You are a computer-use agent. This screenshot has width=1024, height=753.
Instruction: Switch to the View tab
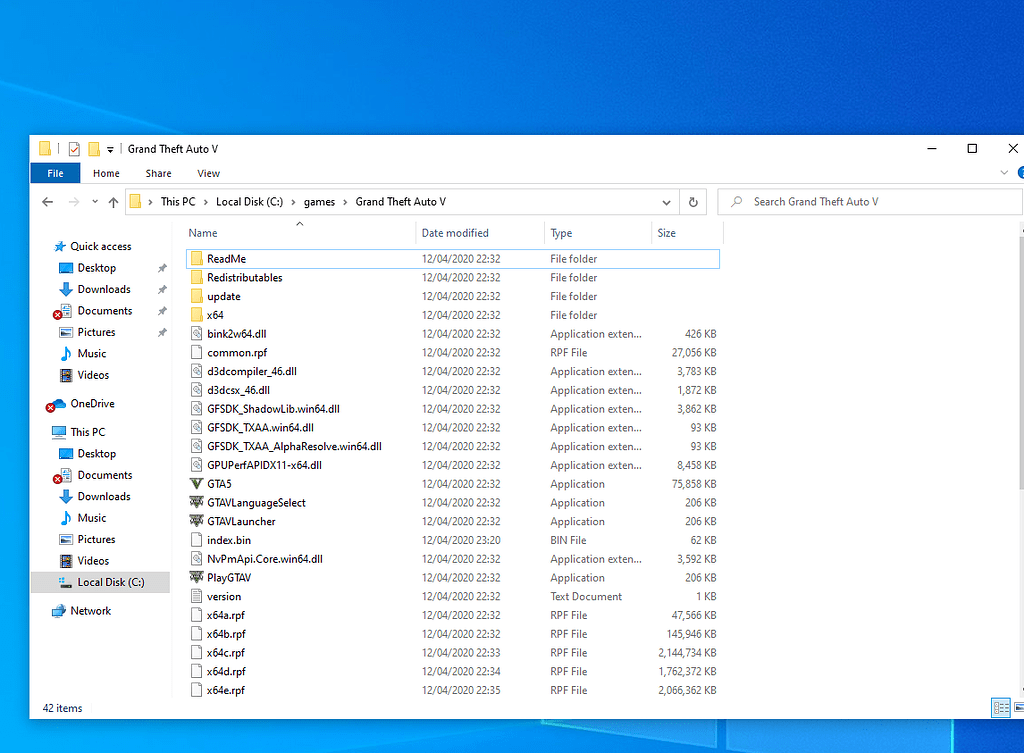(x=208, y=172)
